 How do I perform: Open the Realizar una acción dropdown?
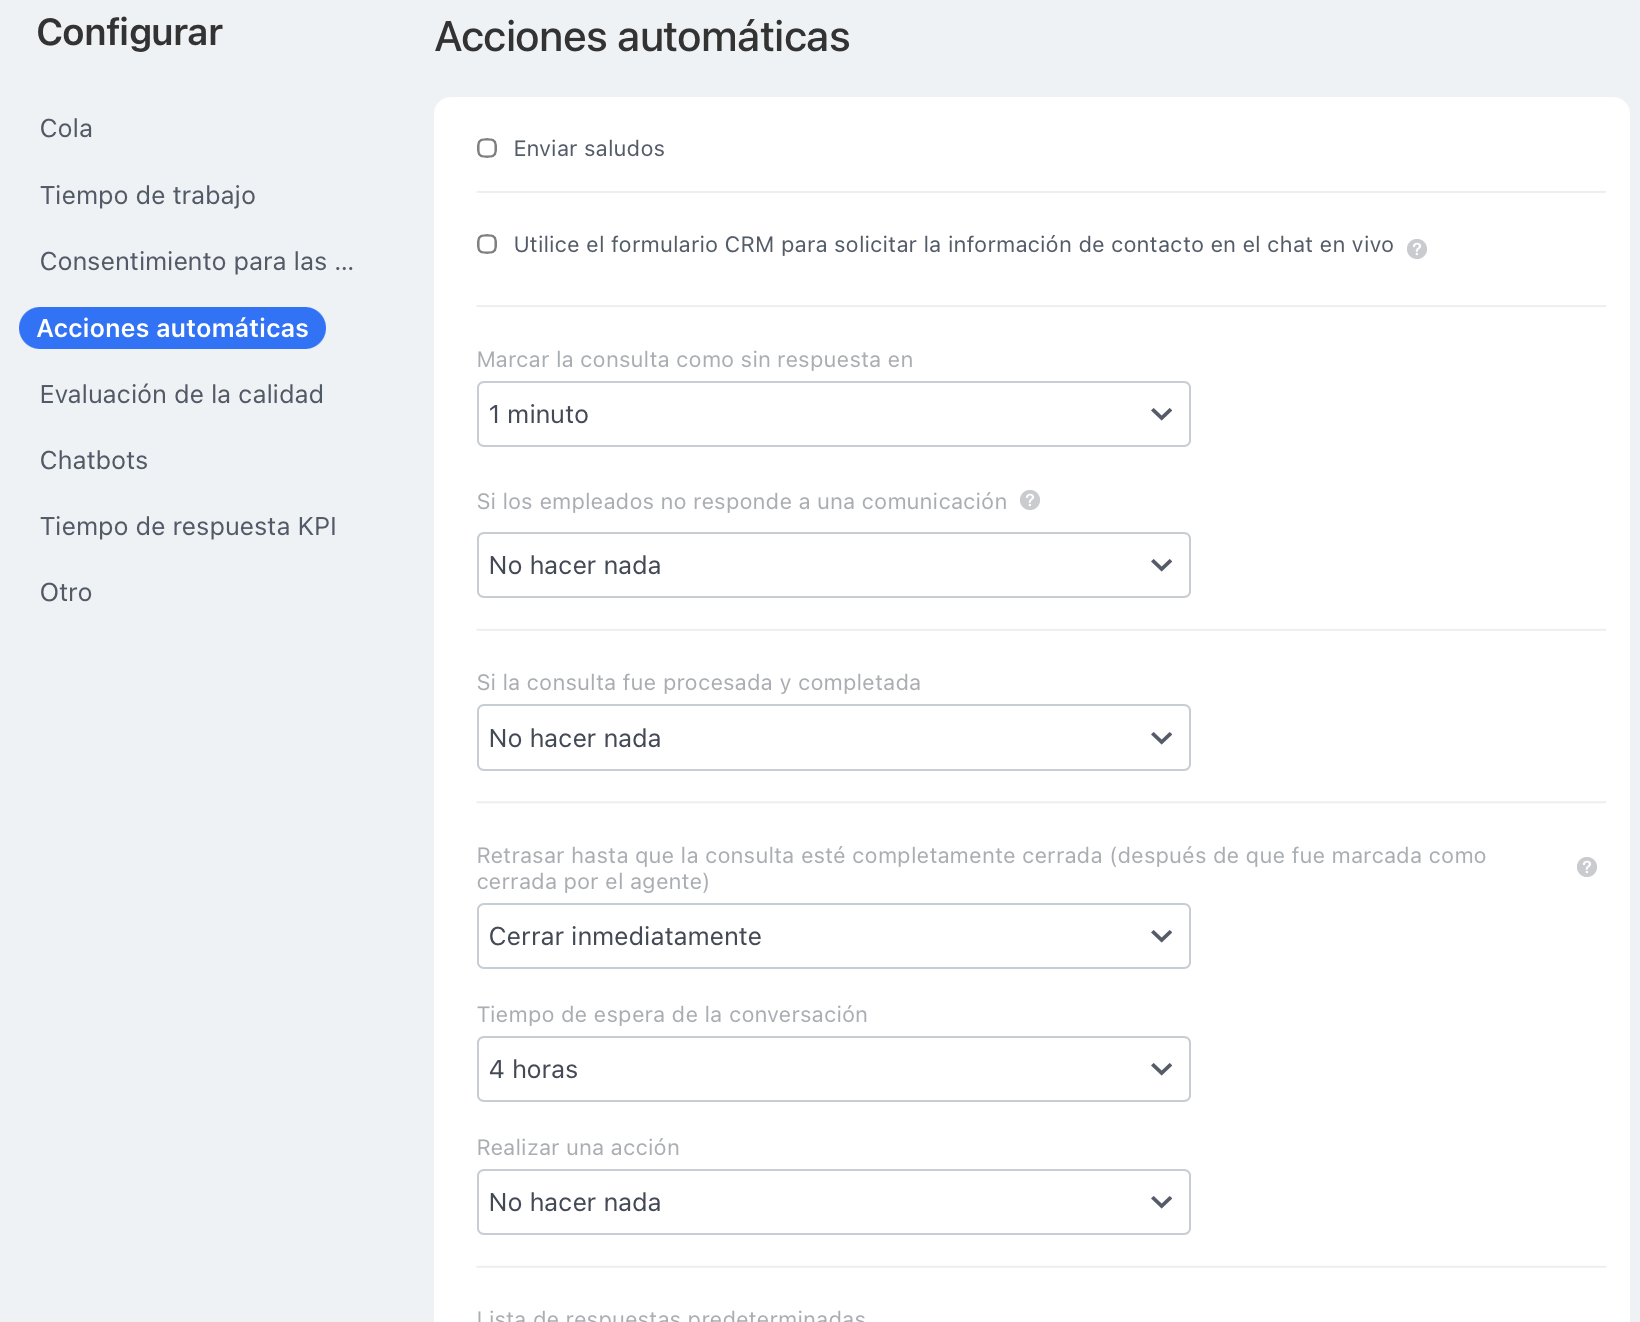[833, 1202]
